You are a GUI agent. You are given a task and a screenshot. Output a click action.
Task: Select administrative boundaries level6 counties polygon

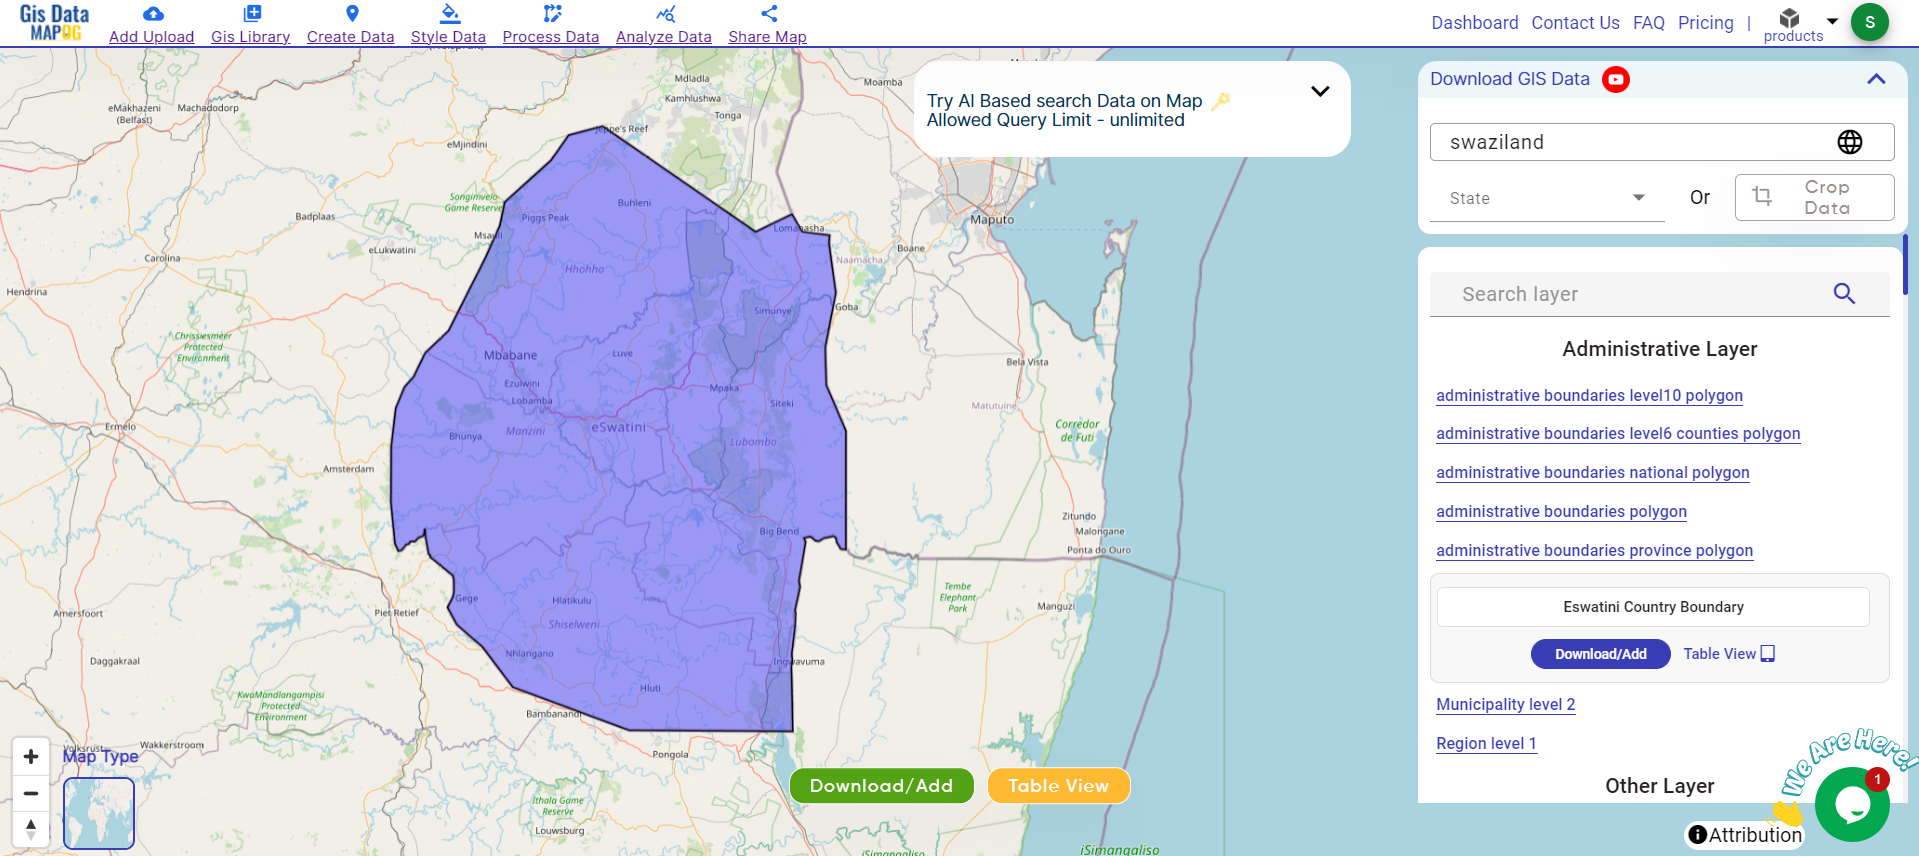pos(1618,434)
